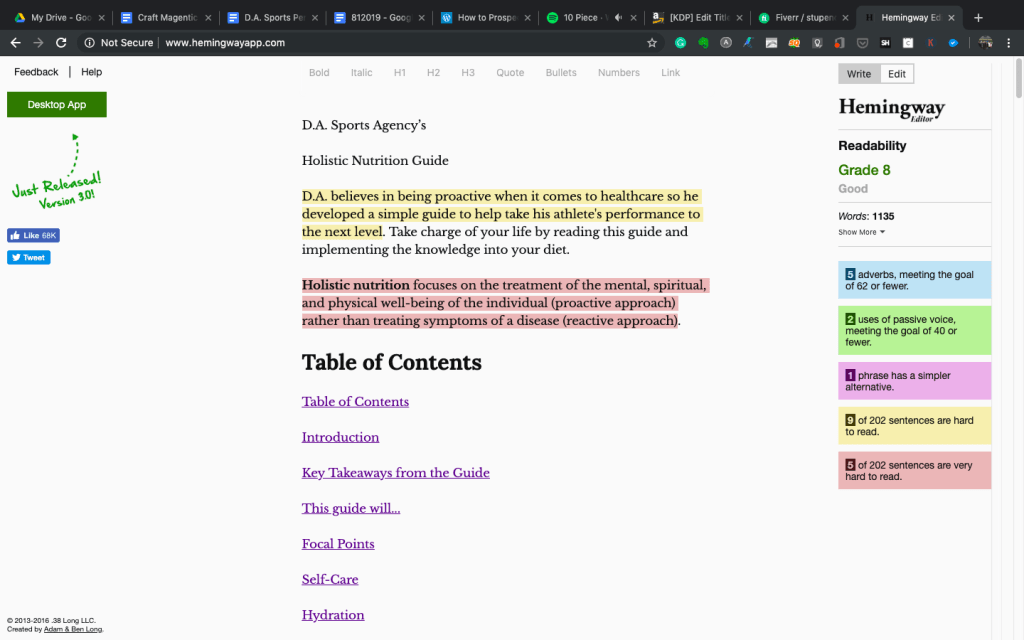
Task: Click the Pocket extension icon
Action: pyautogui.click(x=862, y=43)
